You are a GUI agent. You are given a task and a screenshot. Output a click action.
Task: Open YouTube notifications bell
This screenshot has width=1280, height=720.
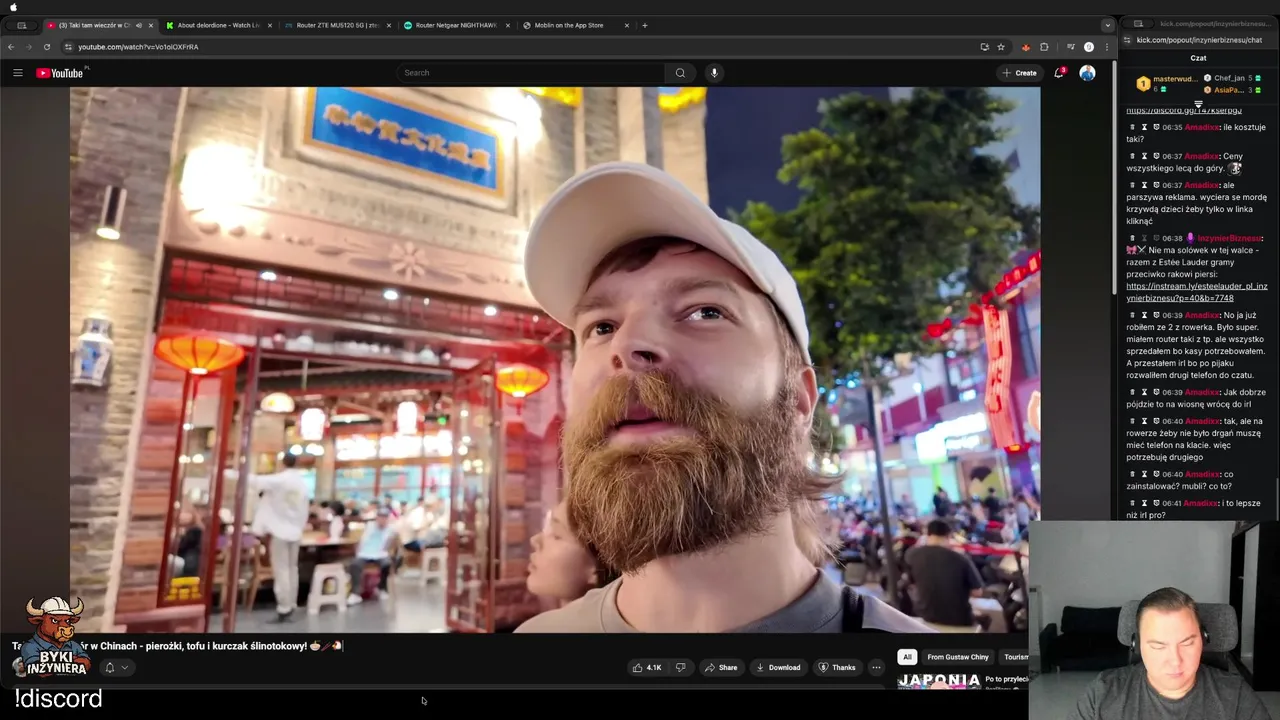click(1059, 72)
